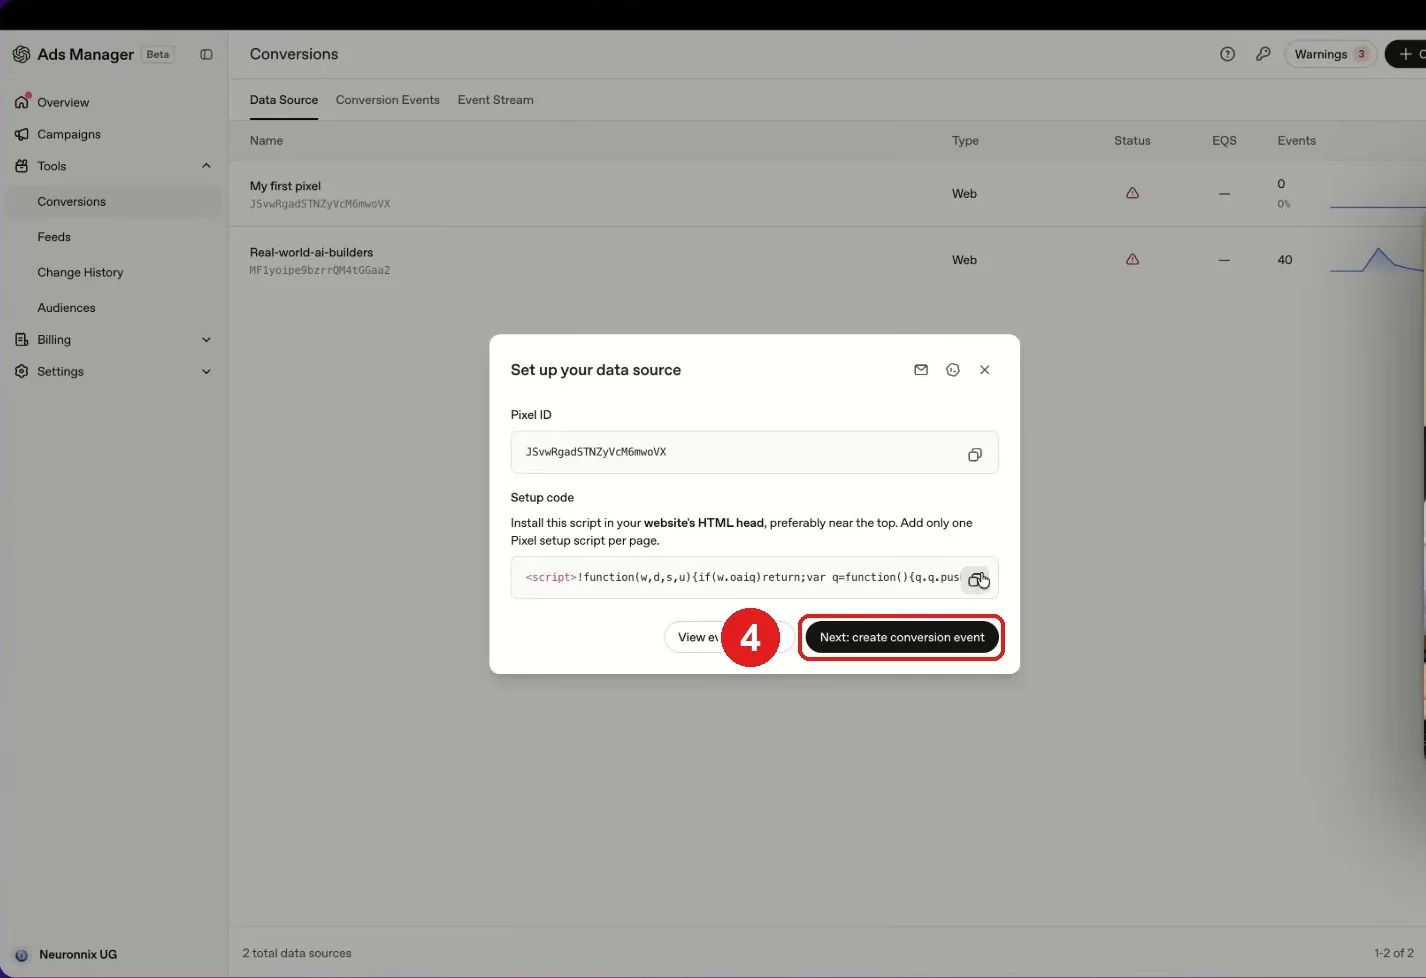Click the Type column header
Image resolution: width=1426 pixels, height=978 pixels.
tap(965, 141)
